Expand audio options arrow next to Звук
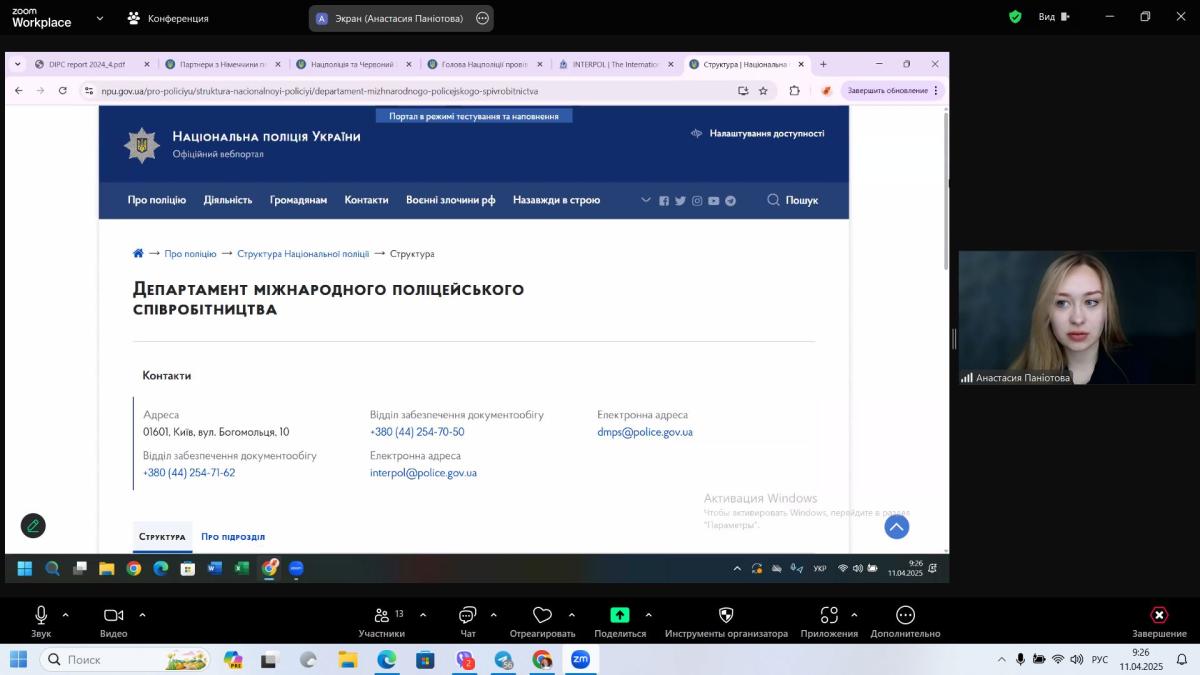 (66, 615)
